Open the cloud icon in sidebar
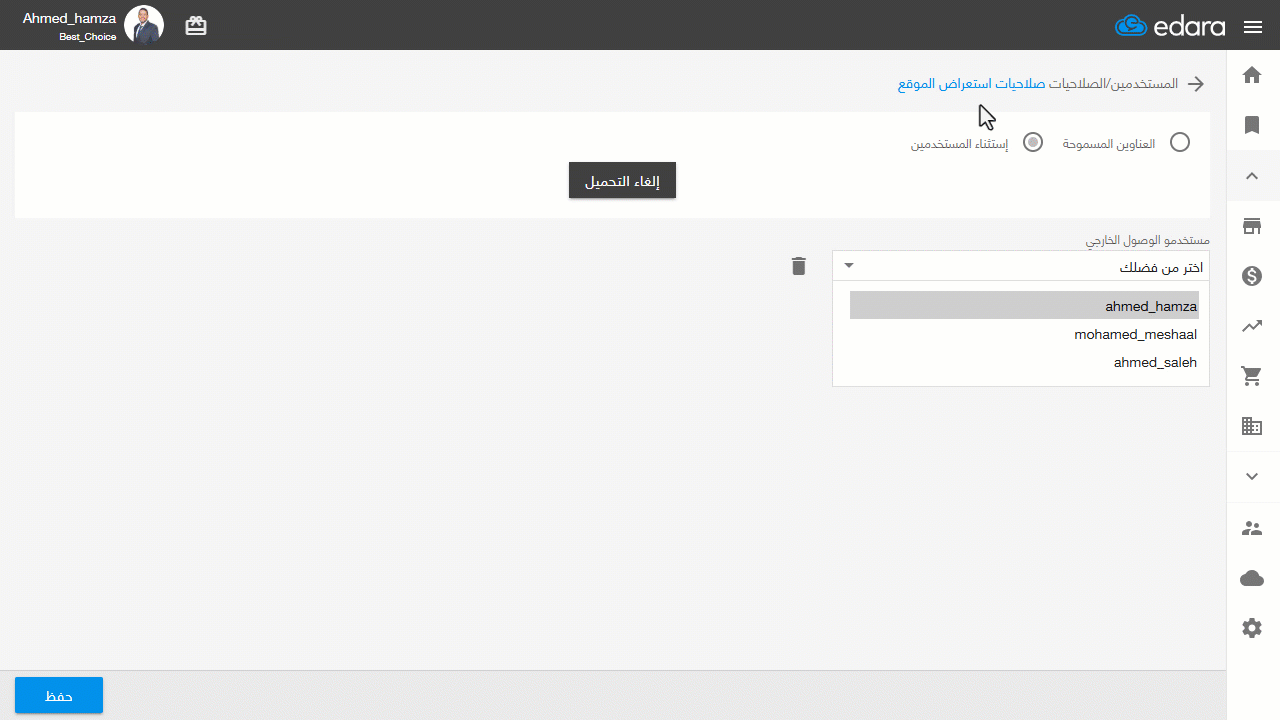The width and height of the screenshot is (1280, 720). (x=1252, y=578)
